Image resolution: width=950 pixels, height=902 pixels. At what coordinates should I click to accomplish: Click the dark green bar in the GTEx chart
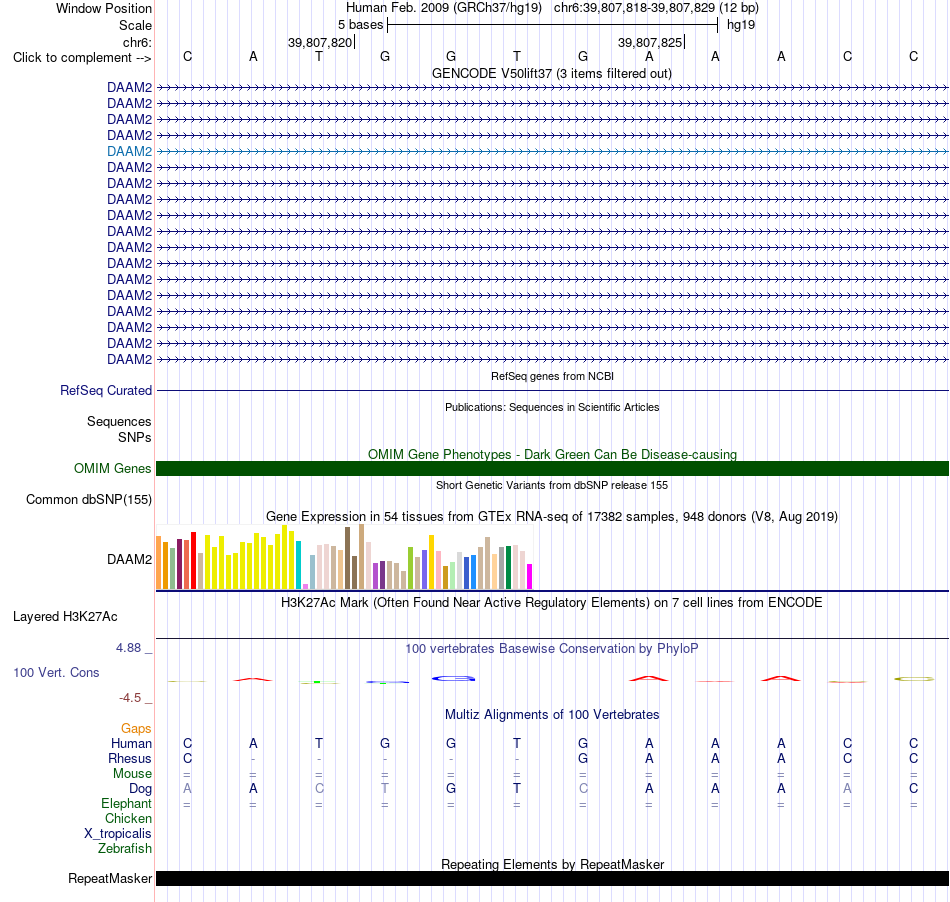click(x=508, y=568)
